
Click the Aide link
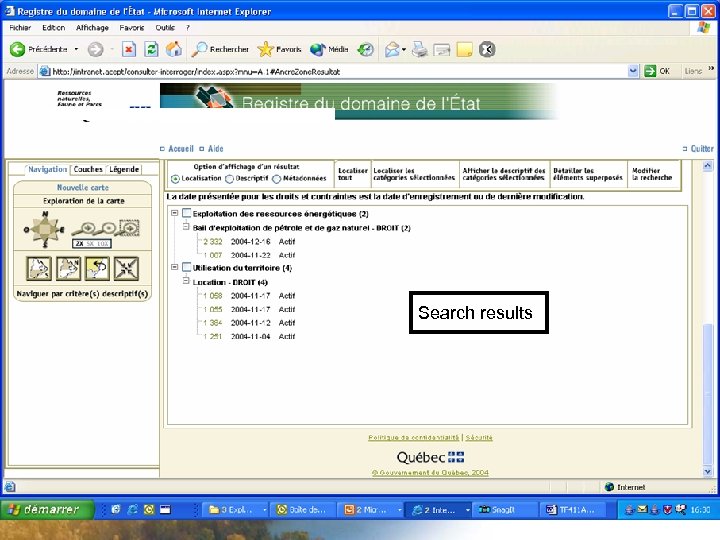coord(215,148)
